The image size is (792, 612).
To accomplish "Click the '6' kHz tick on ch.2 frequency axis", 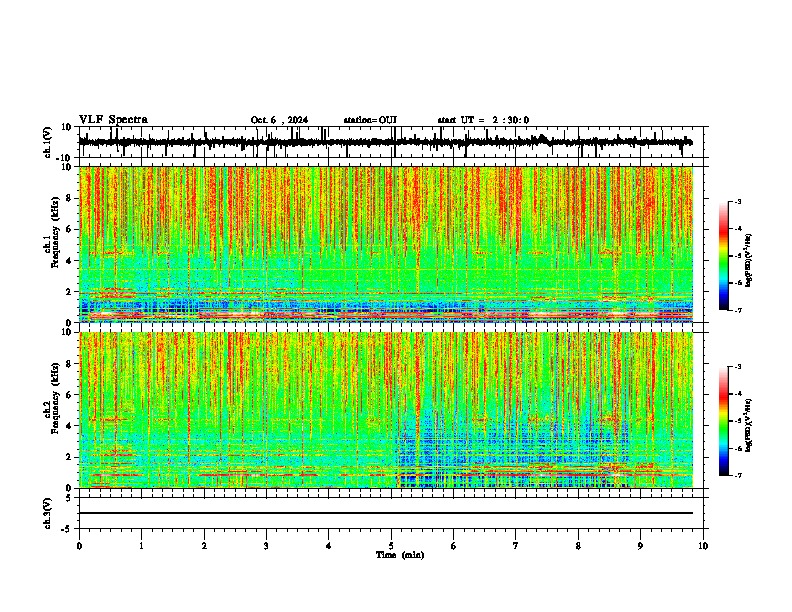I will (x=70, y=395).
